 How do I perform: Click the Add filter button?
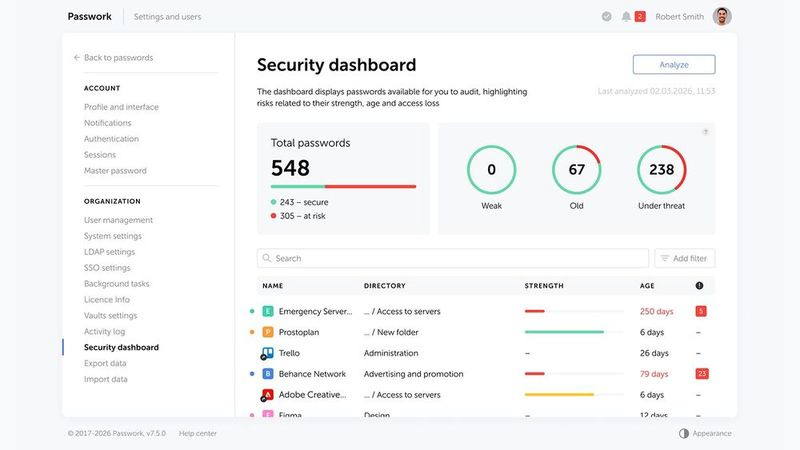[x=685, y=258]
